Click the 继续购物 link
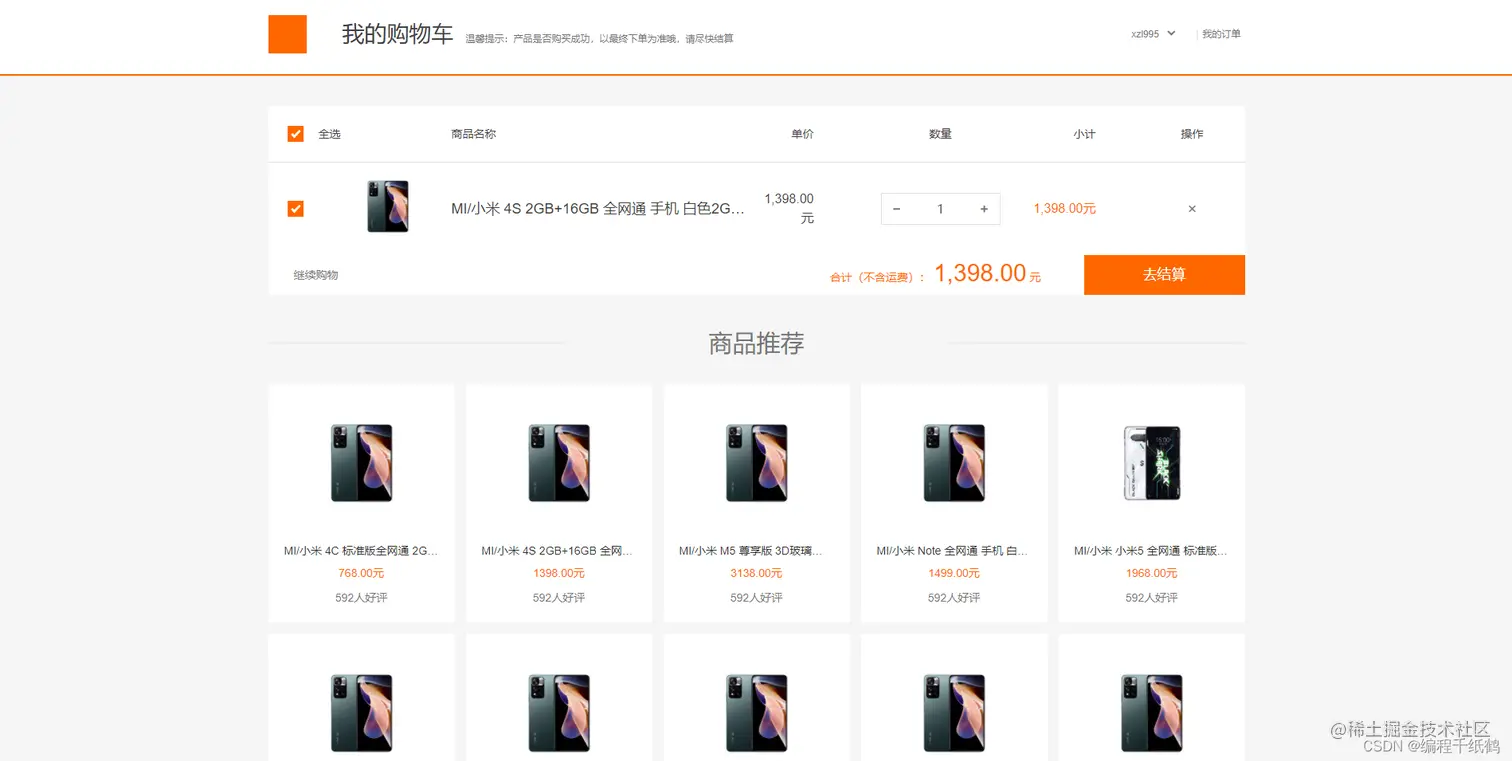Image resolution: width=1512 pixels, height=761 pixels. [x=316, y=274]
